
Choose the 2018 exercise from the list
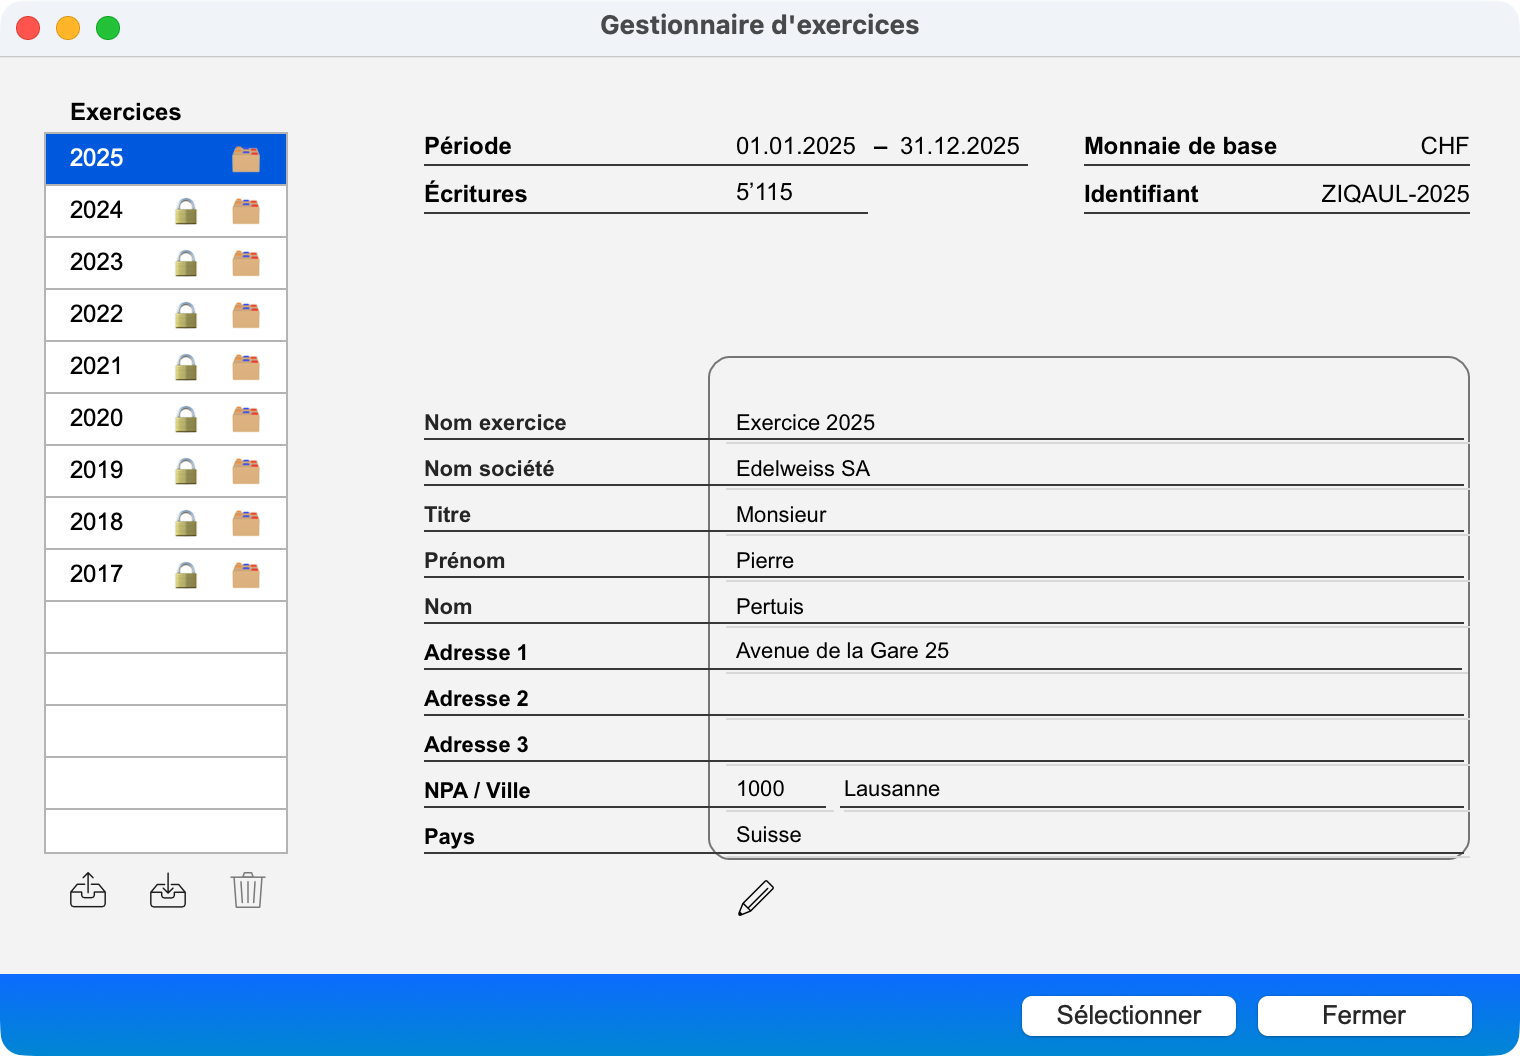tap(97, 523)
